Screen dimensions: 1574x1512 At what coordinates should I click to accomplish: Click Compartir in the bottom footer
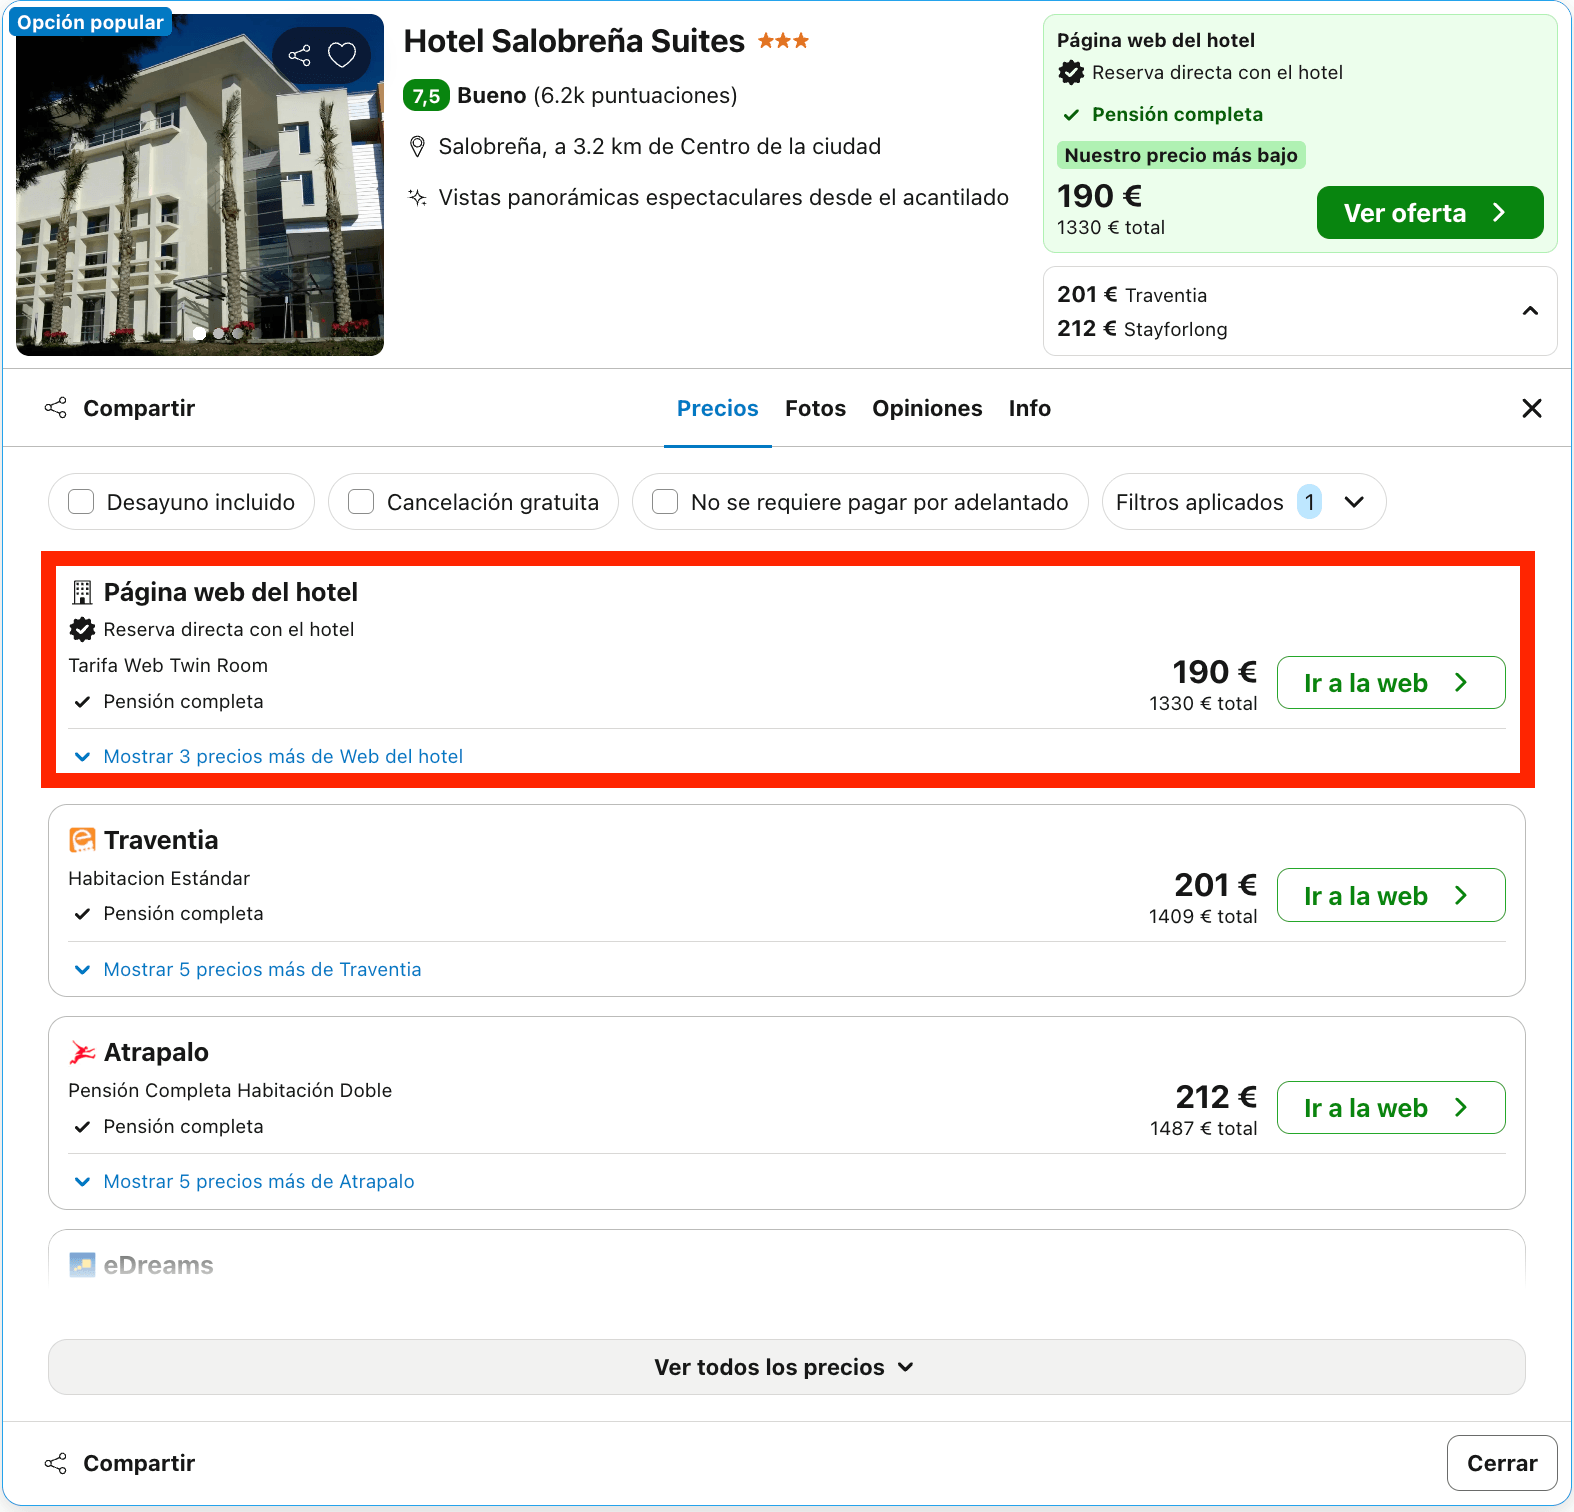120,1463
